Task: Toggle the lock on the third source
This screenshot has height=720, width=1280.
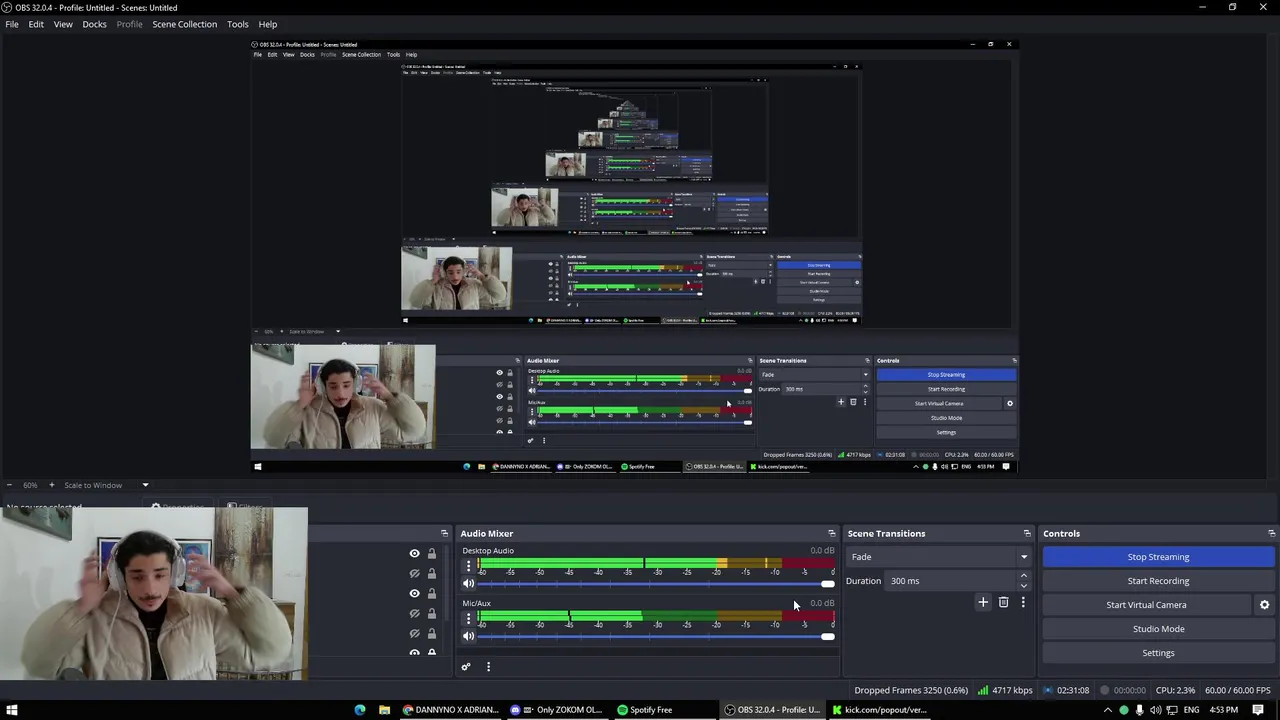Action: pos(432,593)
